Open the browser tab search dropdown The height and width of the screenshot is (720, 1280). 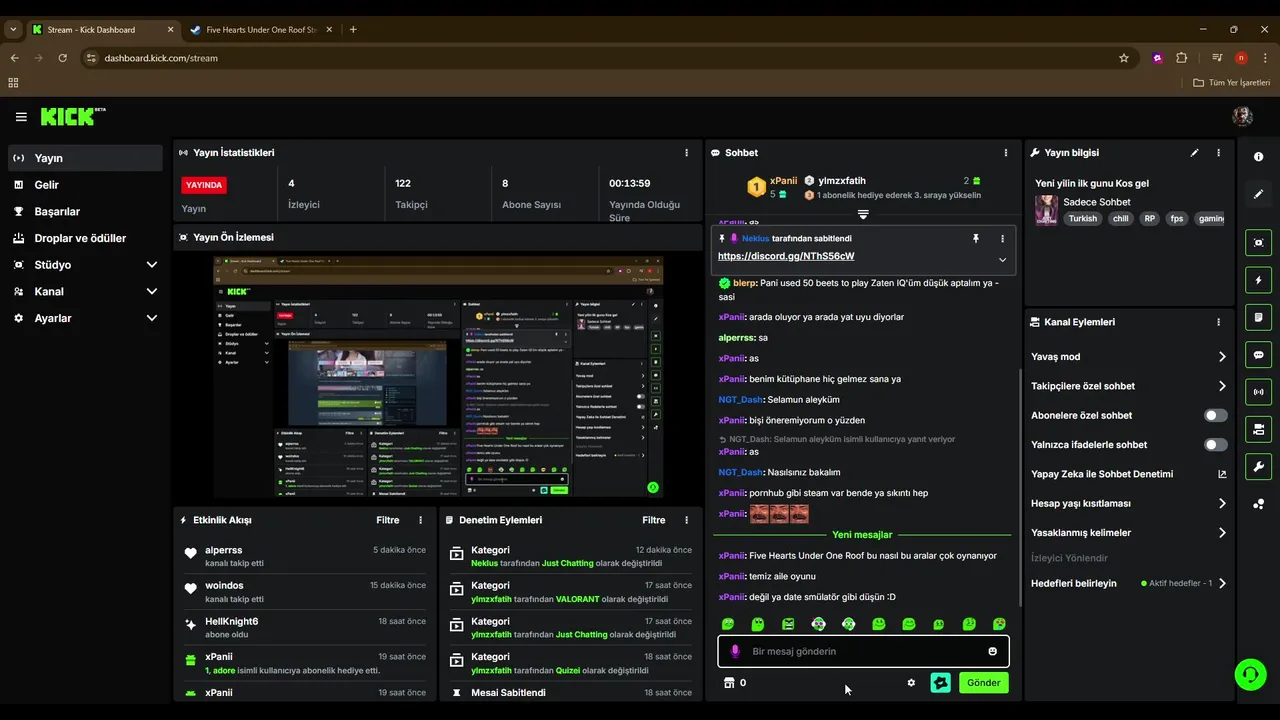(x=13, y=29)
